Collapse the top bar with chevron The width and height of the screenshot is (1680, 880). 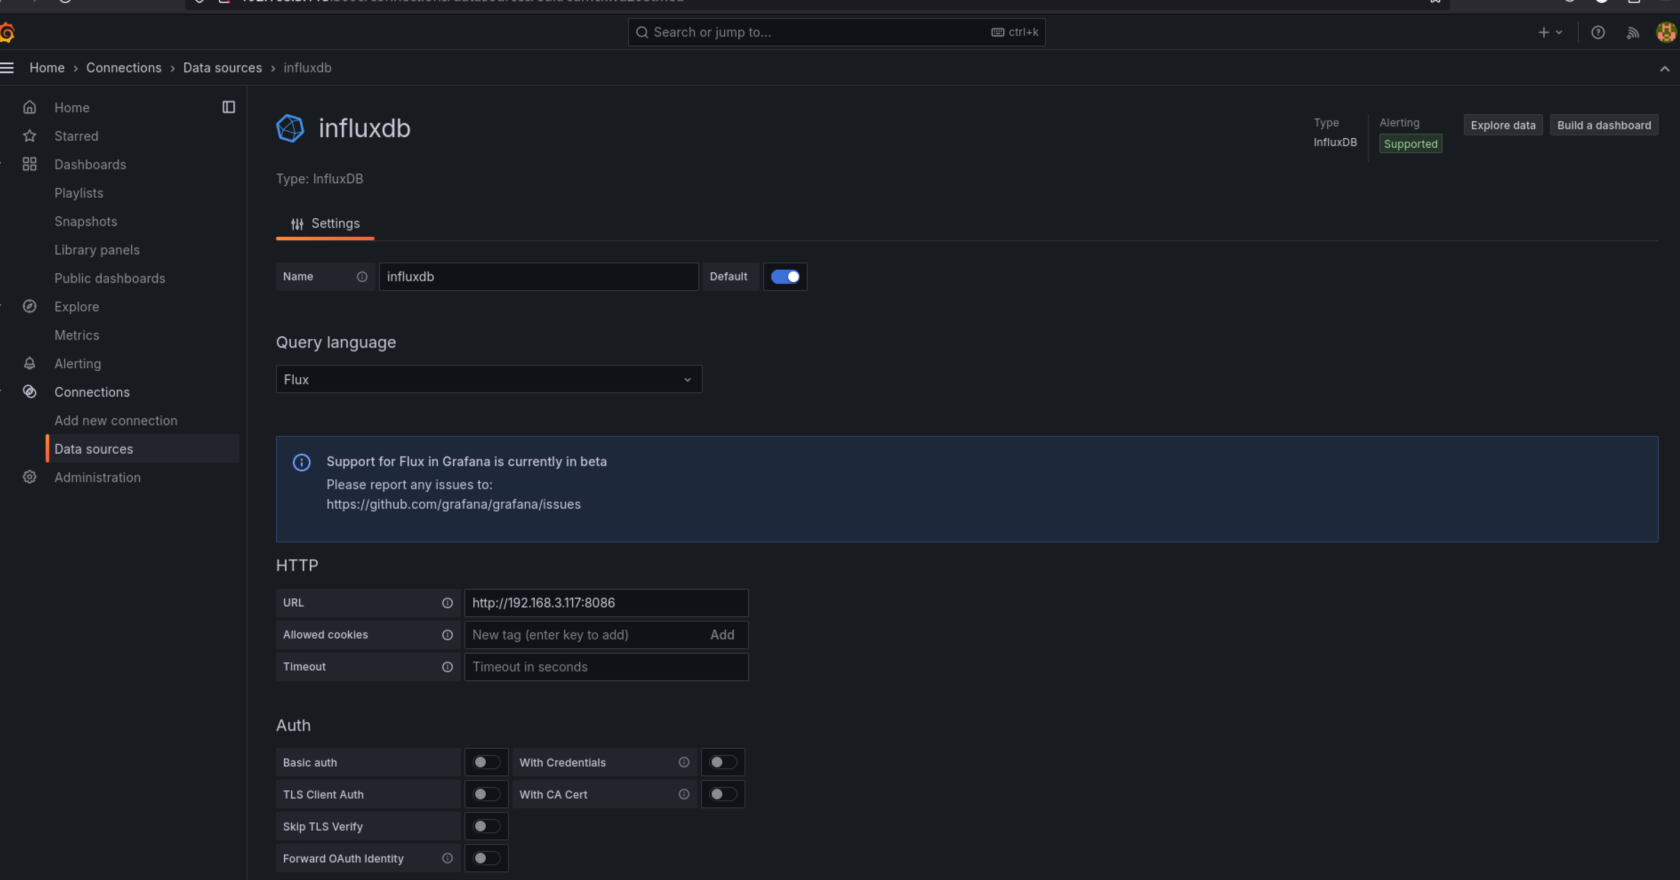coord(1664,69)
